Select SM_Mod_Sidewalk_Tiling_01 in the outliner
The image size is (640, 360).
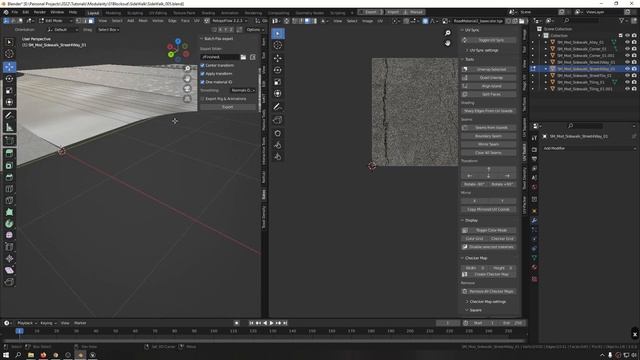click(581, 82)
